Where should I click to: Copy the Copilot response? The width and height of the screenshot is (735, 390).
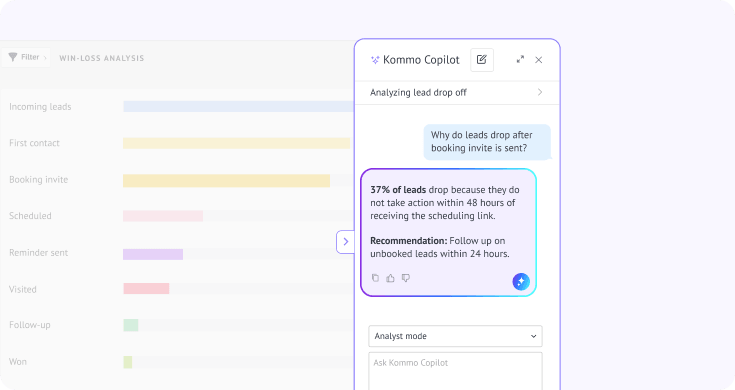coord(375,278)
